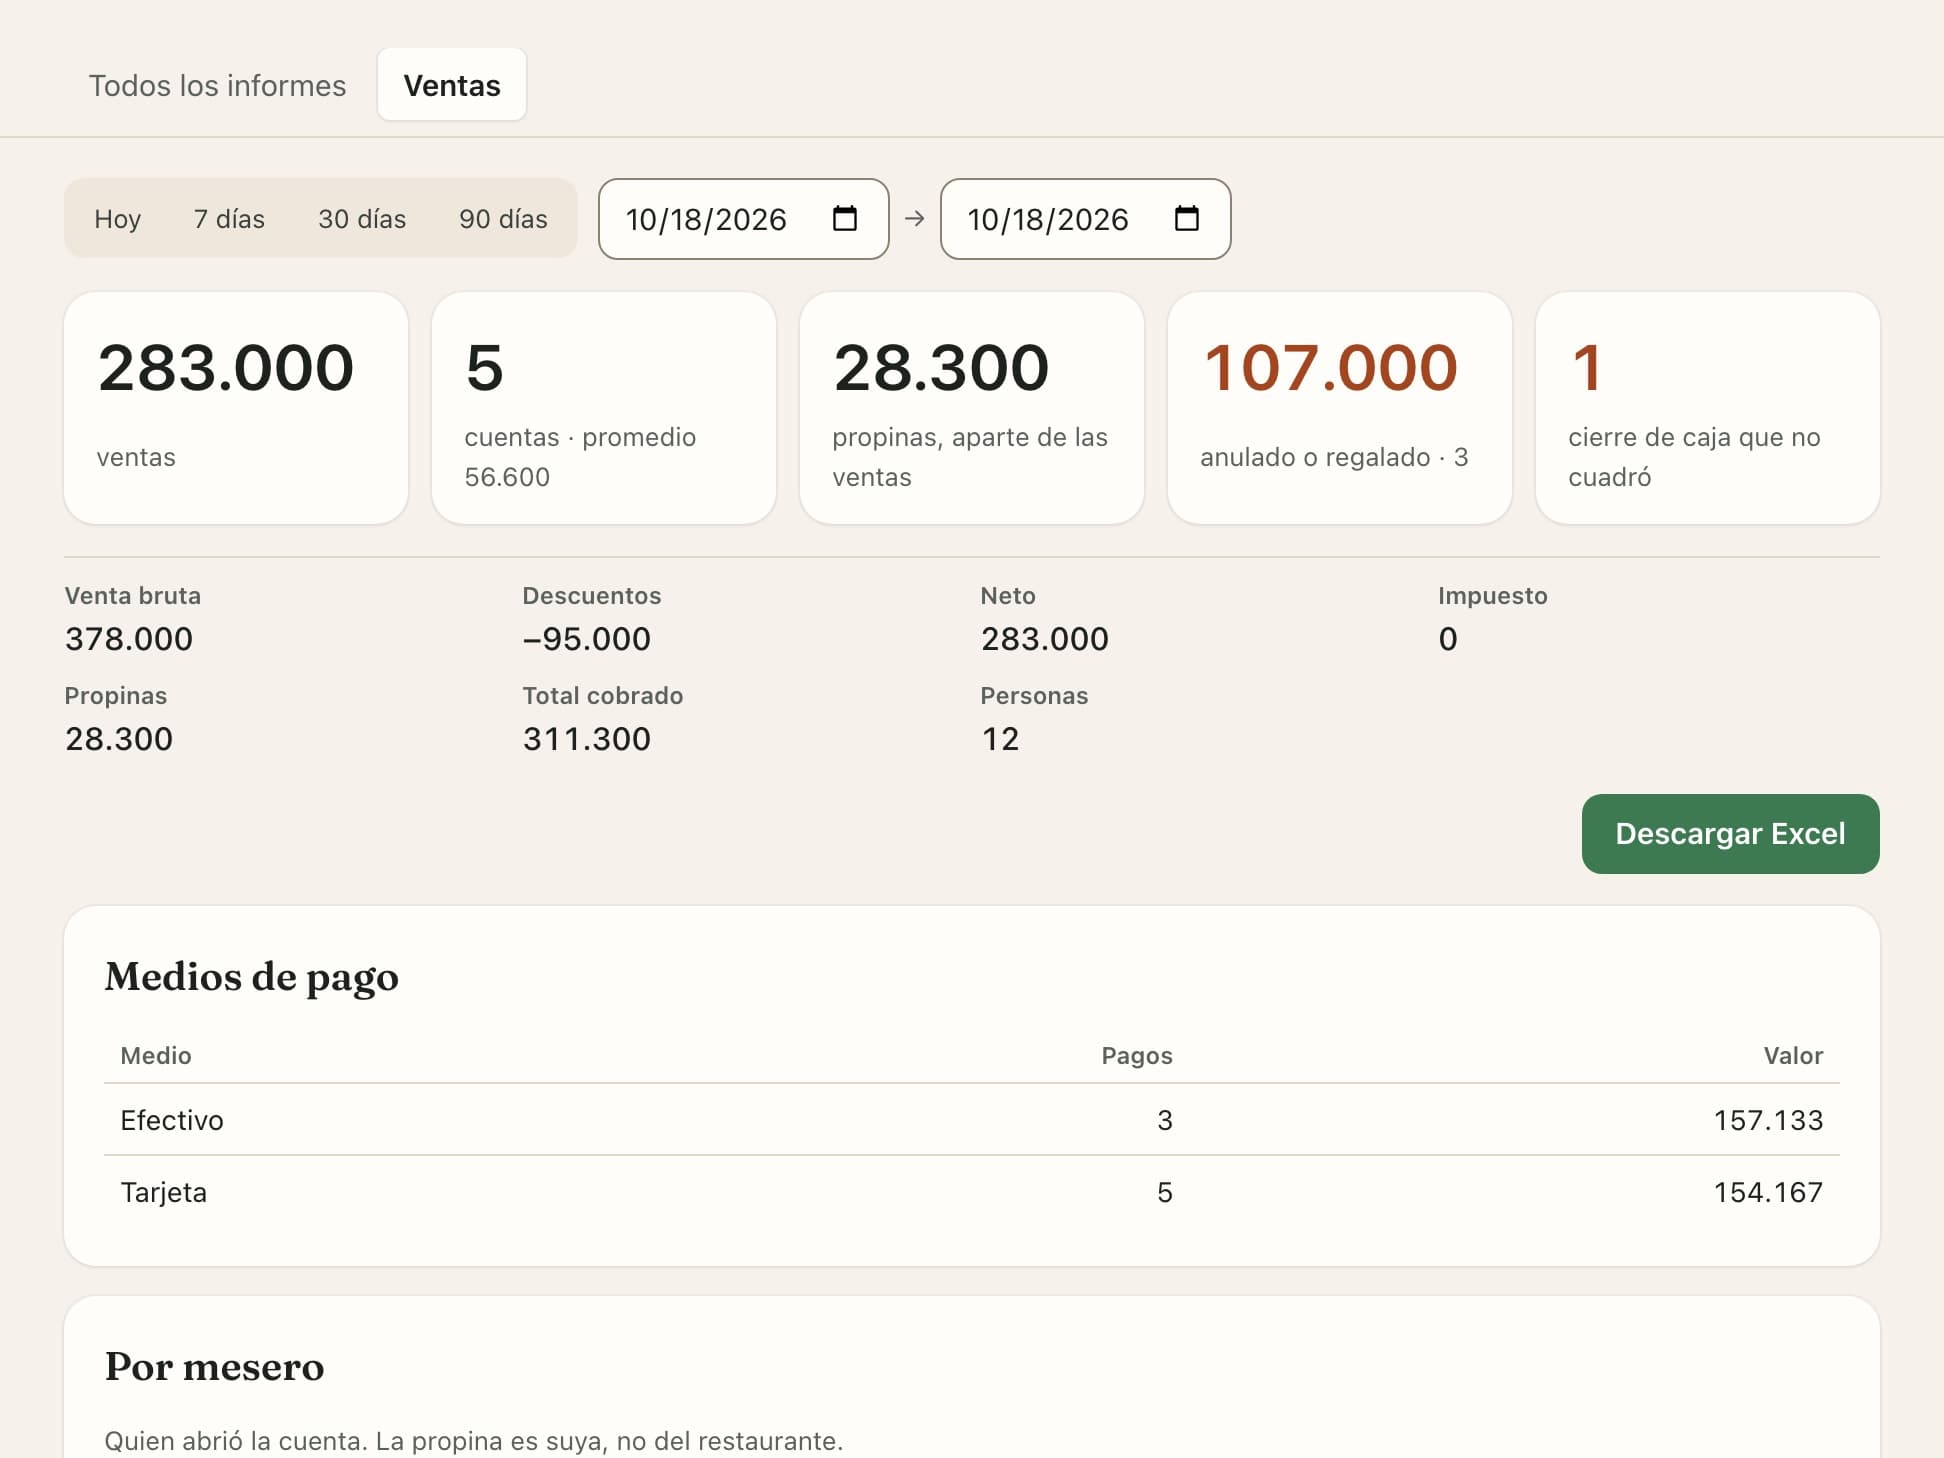Click the Pagos column header
The image size is (1944, 1458).
(x=1137, y=1056)
